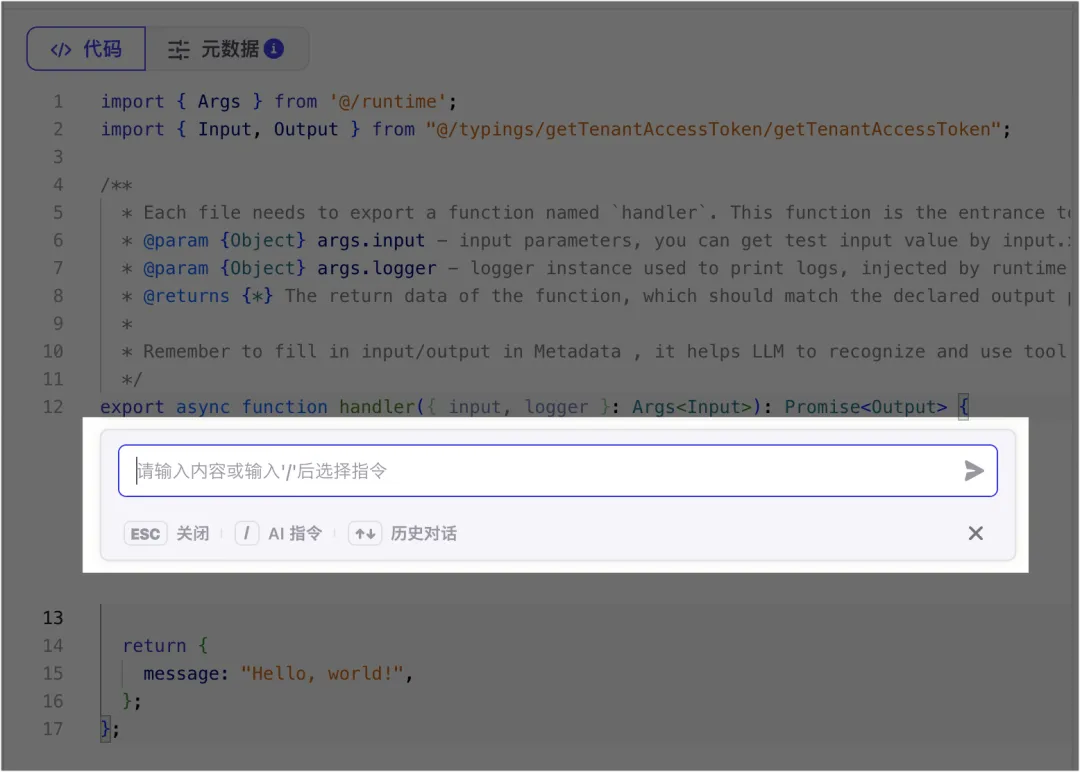Click the Args<Input> type on line 12
The image size is (1080, 772).
692,407
